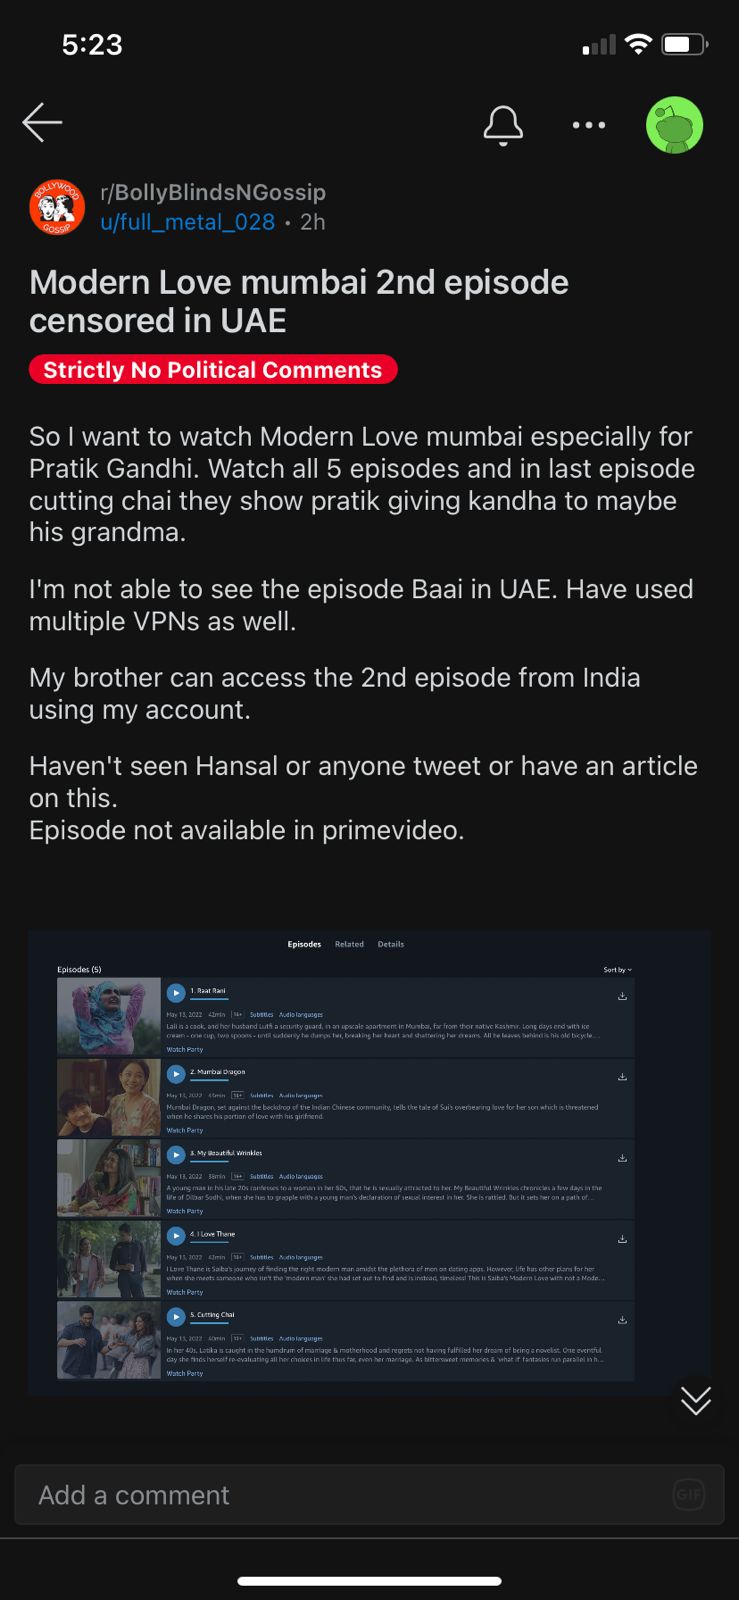Screen dimensions: 739x1600
Task: Open notification bell for this post
Action: coord(503,125)
